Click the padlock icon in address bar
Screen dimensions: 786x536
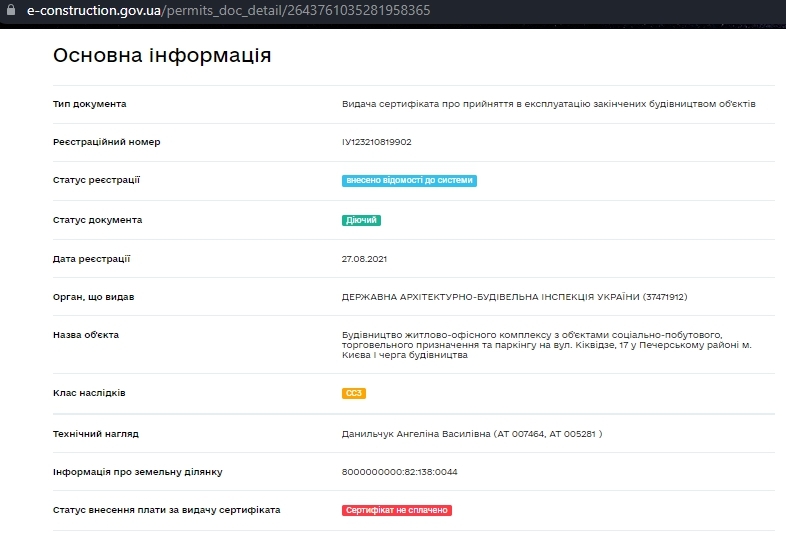pyautogui.click(x=11, y=10)
